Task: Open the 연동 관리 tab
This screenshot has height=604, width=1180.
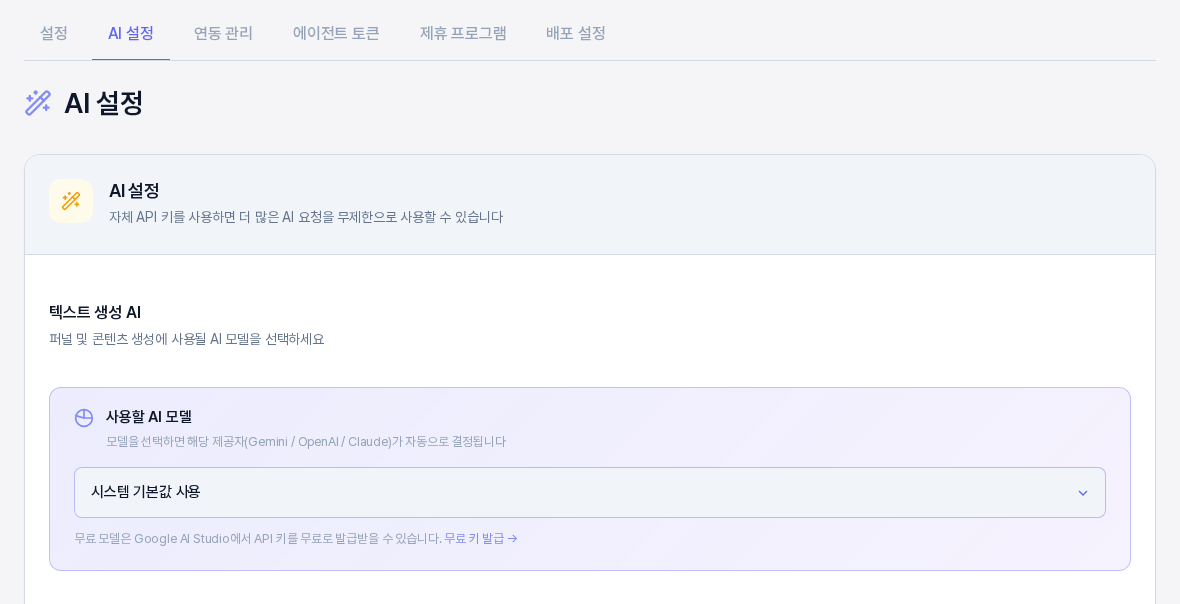Action: [224, 33]
